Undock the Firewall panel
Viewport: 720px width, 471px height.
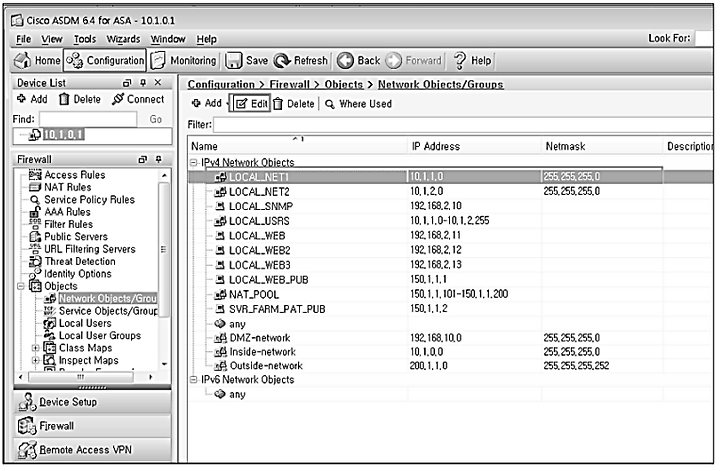click(143, 159)
